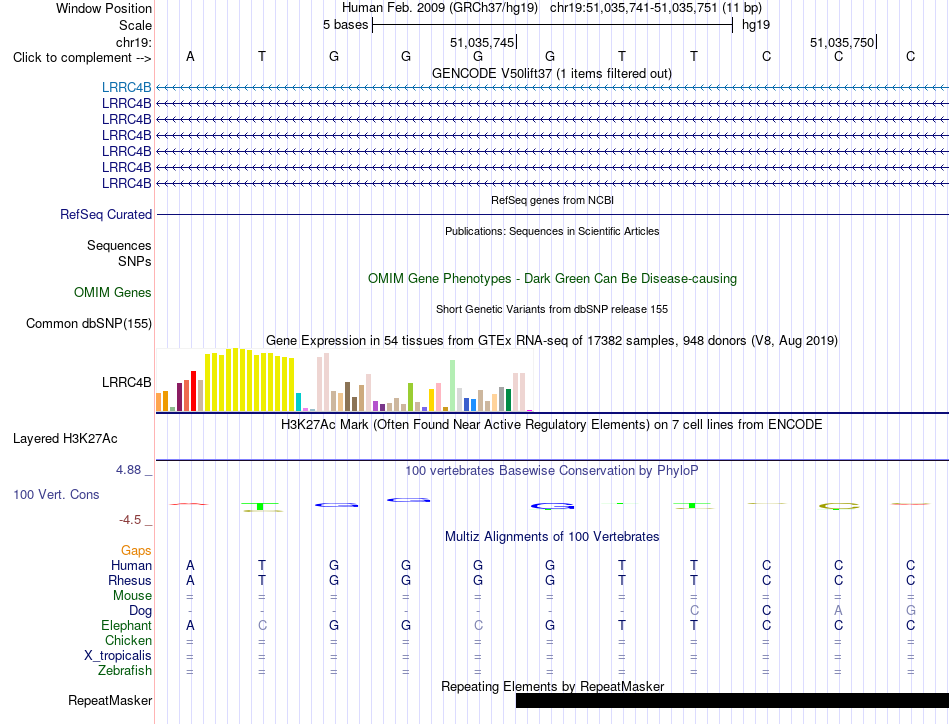This screenshot has height=724, width=950.
Task: Select the Chicken species row label
Action: pyautogui.click(x=128, y=640)
